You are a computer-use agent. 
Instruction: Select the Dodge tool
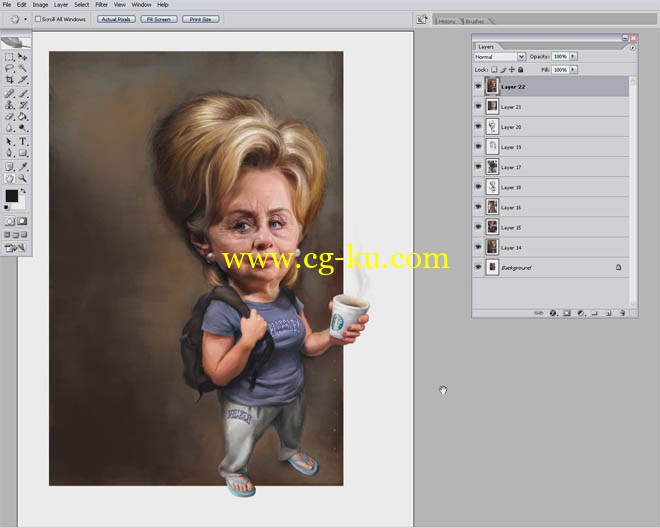point(23,128)
